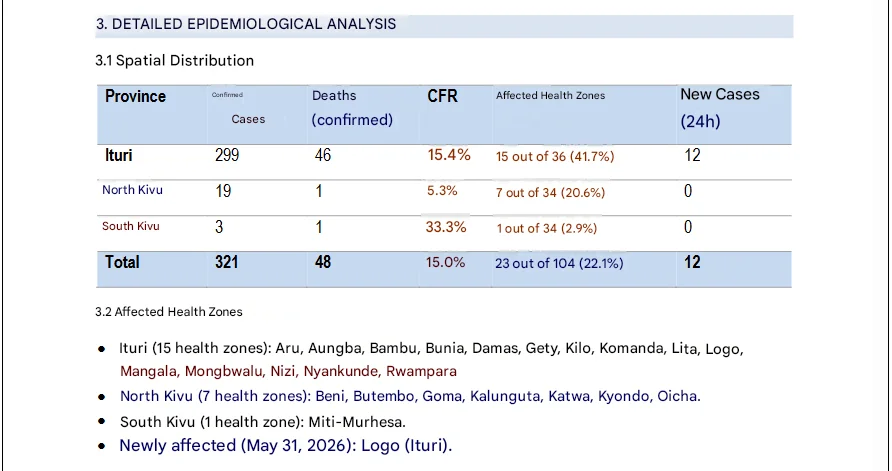Click the 'CFR' column header
The width and height of the screenshot is (892, 471).
(x=443, y=96)
